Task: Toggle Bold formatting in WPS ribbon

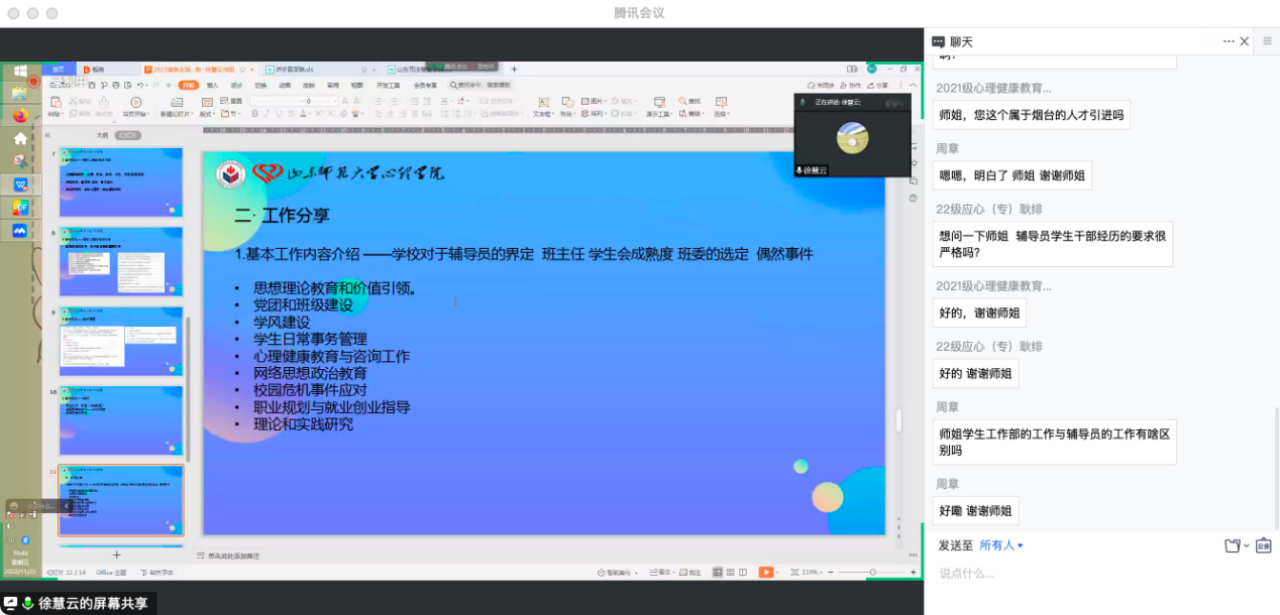Action: 255,114
